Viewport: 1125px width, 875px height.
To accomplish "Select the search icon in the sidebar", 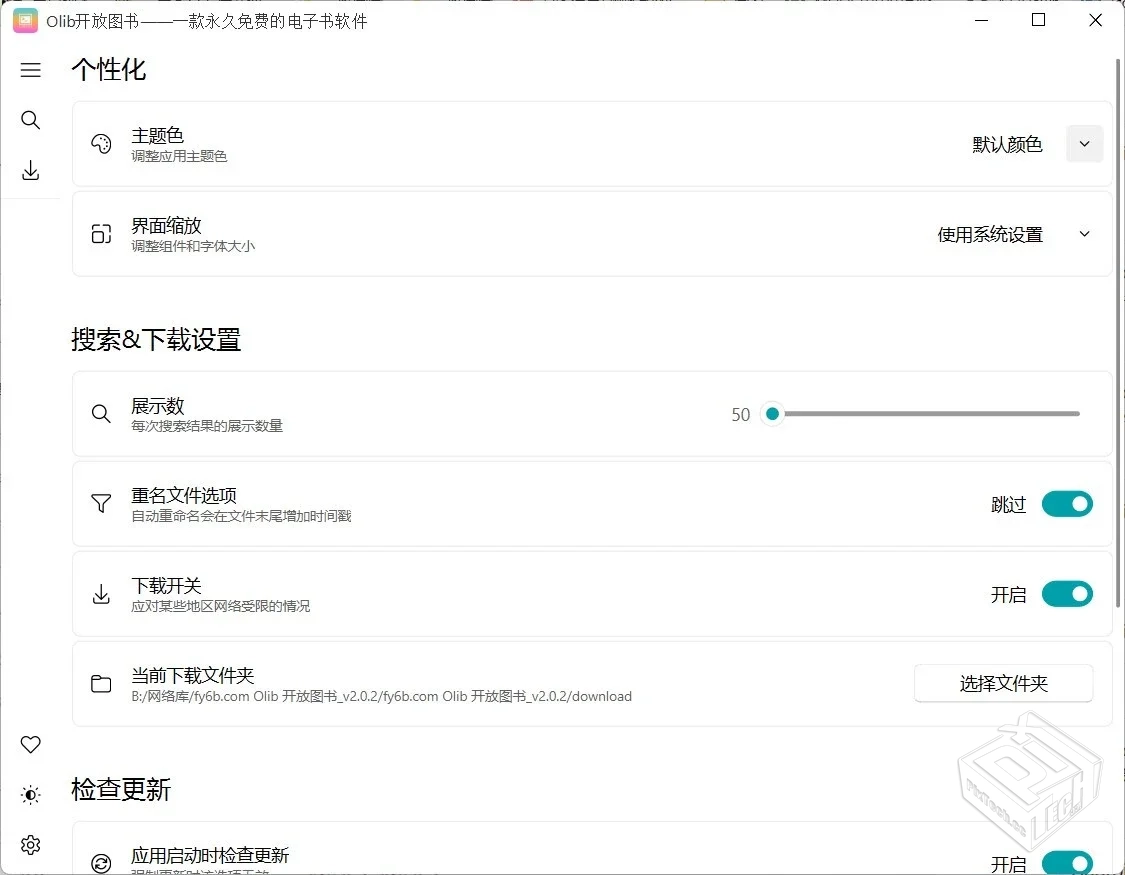I will coord(30,120).
